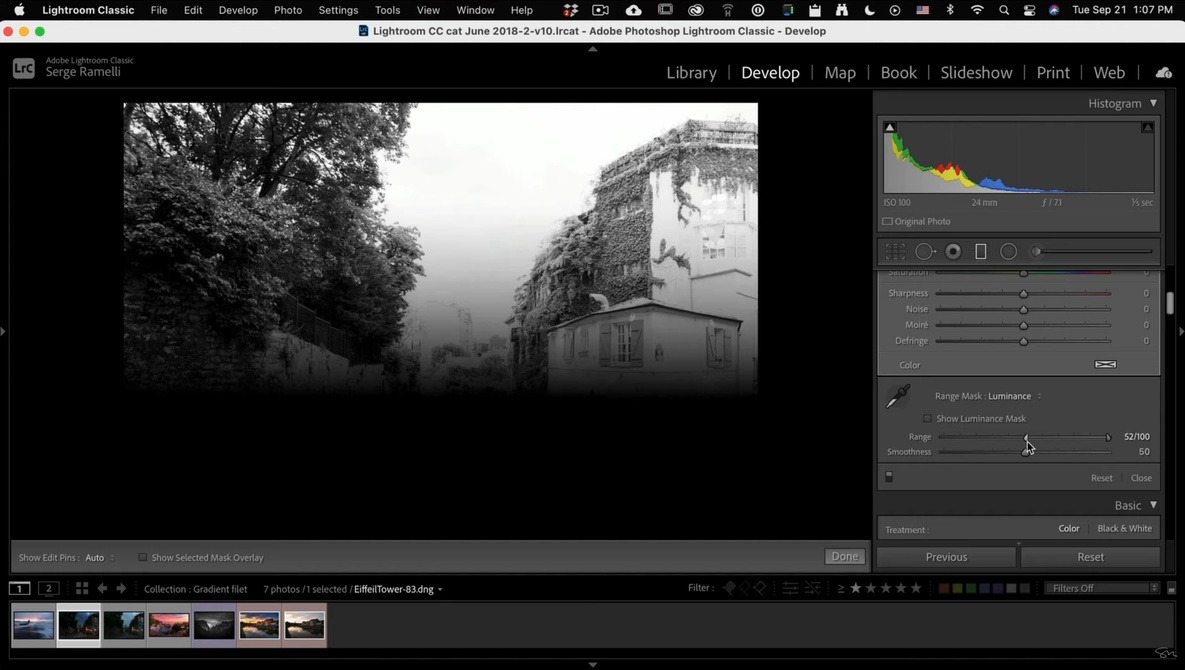This screenshot has height=670, width=1185.
Task: Enable Show Luminance Mask checkbox
Action: tap(927, 418)
